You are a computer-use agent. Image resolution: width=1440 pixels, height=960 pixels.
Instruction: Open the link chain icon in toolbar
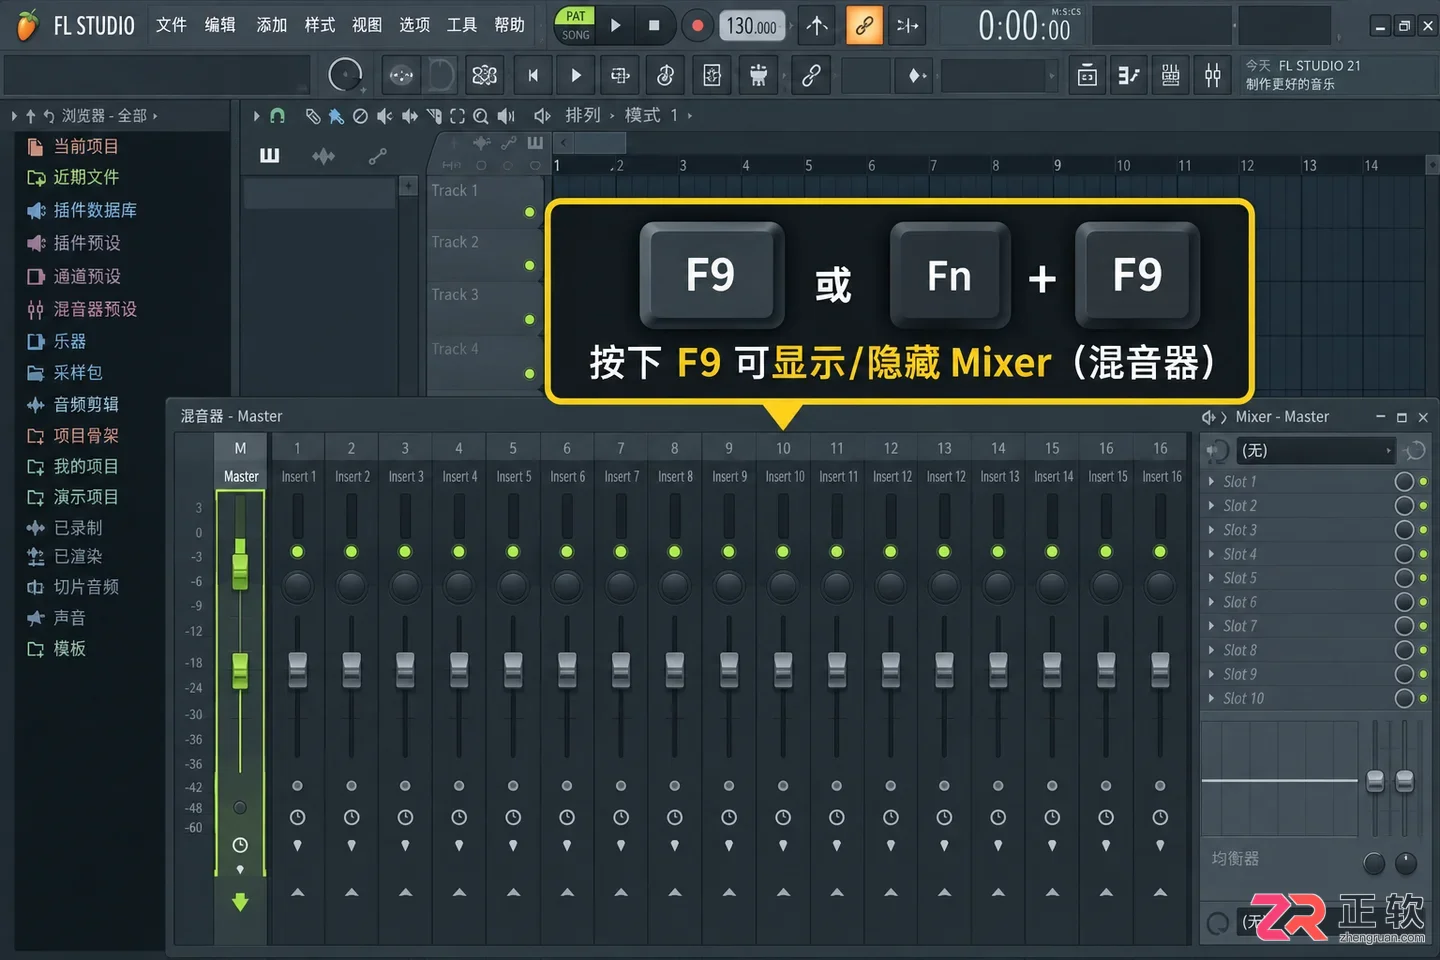tap(811, 75)
